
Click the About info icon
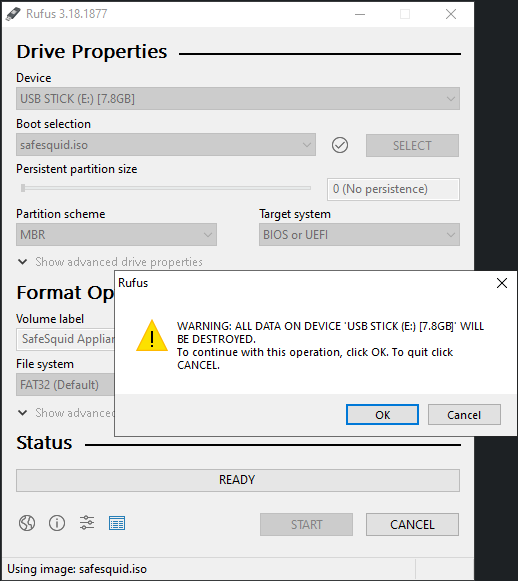click(57, 523)
